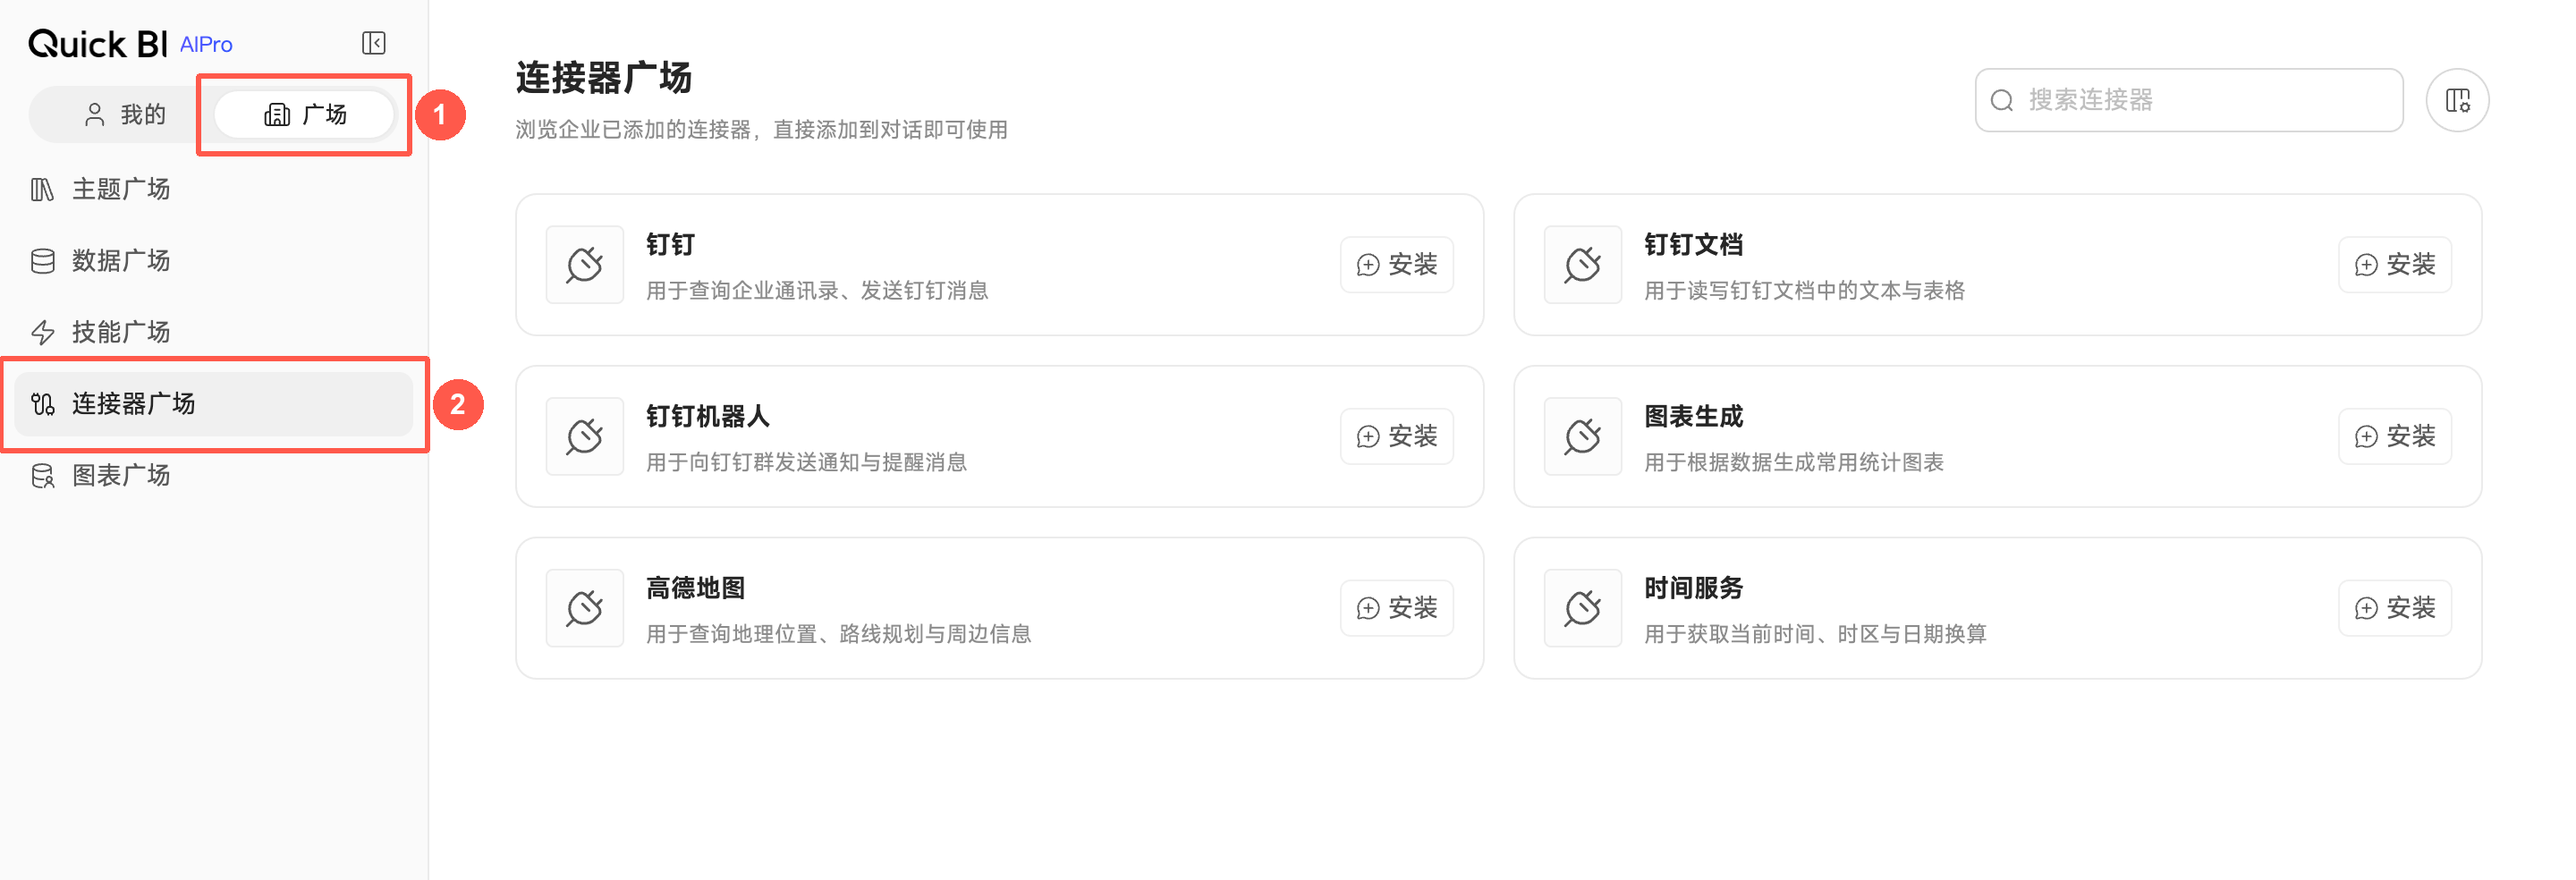The width and height of the screenshot is (2576, 880).
Task: Install the 时间服务 connector
Action: pos(2395,608)
